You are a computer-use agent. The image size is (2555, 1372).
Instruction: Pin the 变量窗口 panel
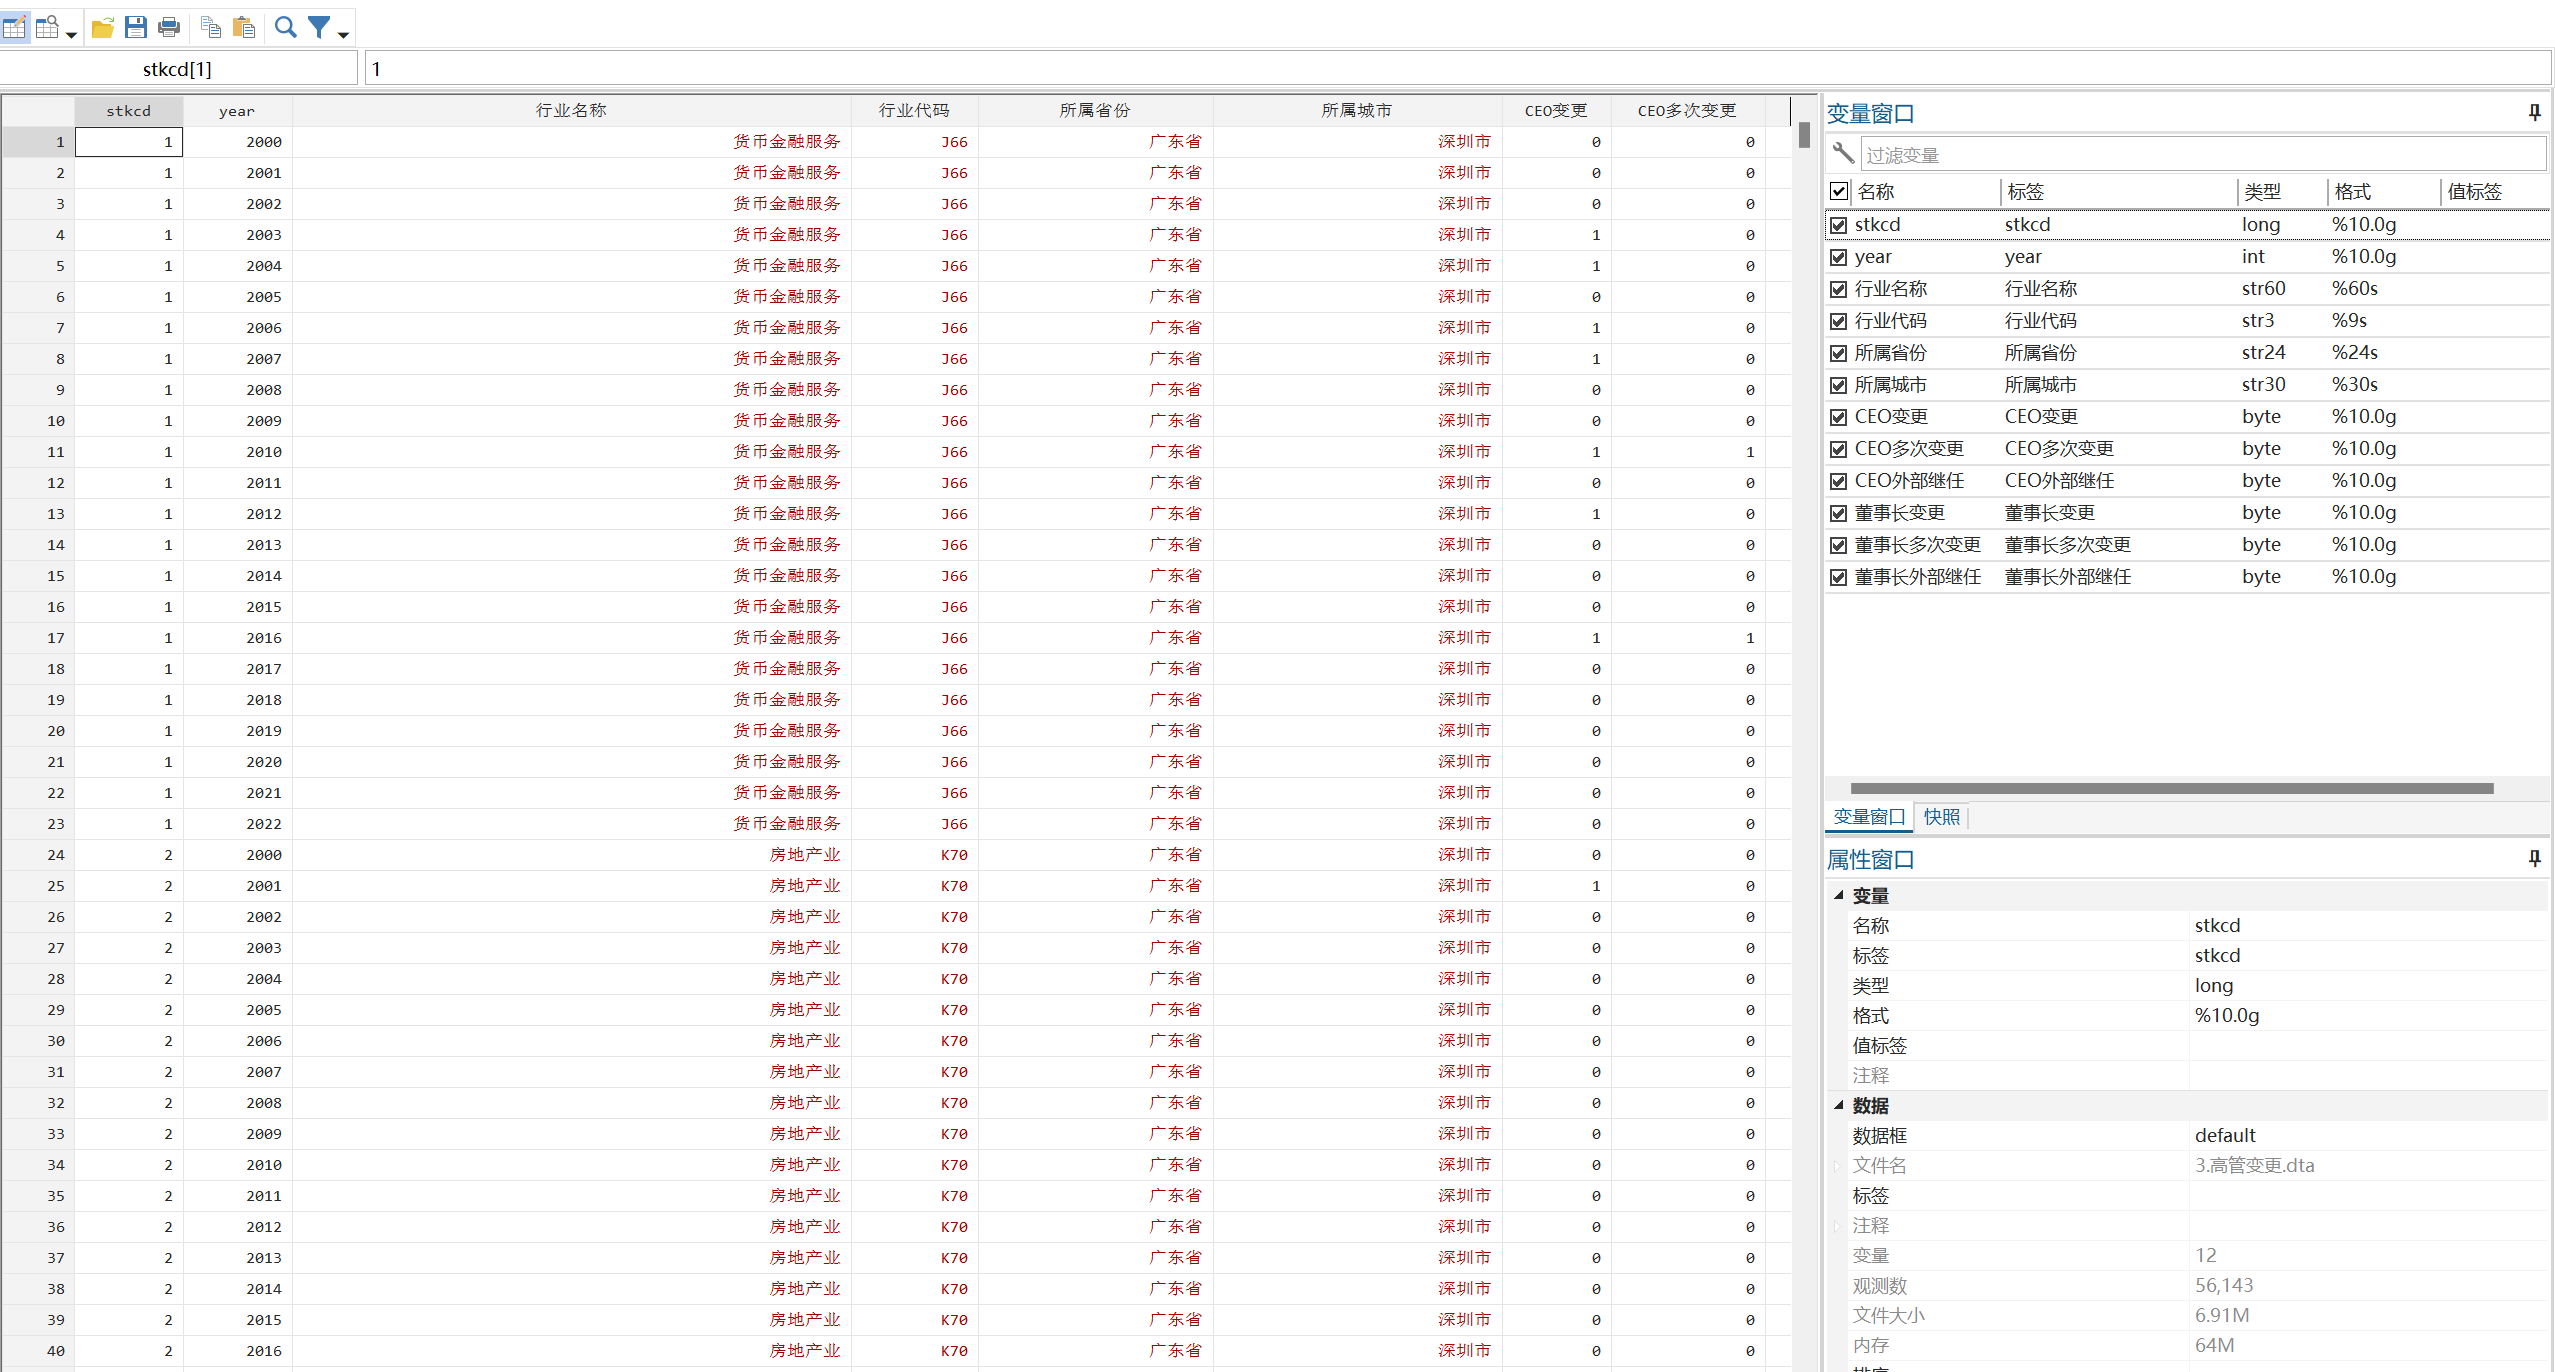pyautogui.click(x=2534, y=113)
